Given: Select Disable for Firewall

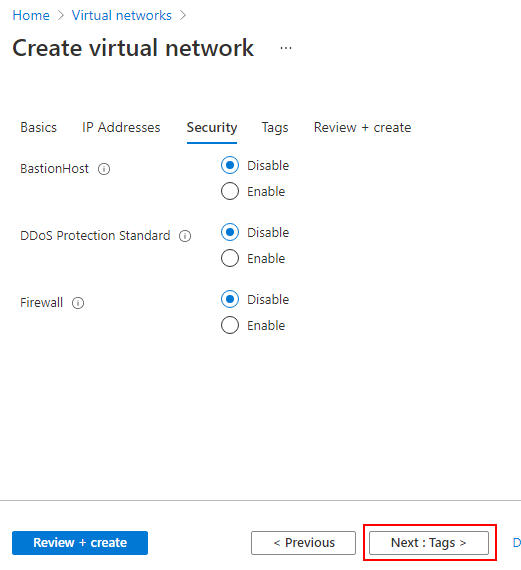Looking at the screenshot, I should point(230,299).
